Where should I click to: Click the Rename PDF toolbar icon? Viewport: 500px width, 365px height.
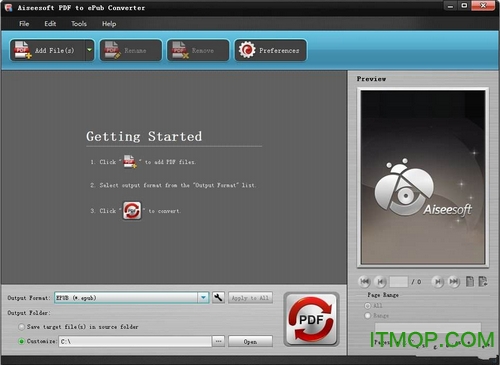pyautogui.click(x=112, y=50)
